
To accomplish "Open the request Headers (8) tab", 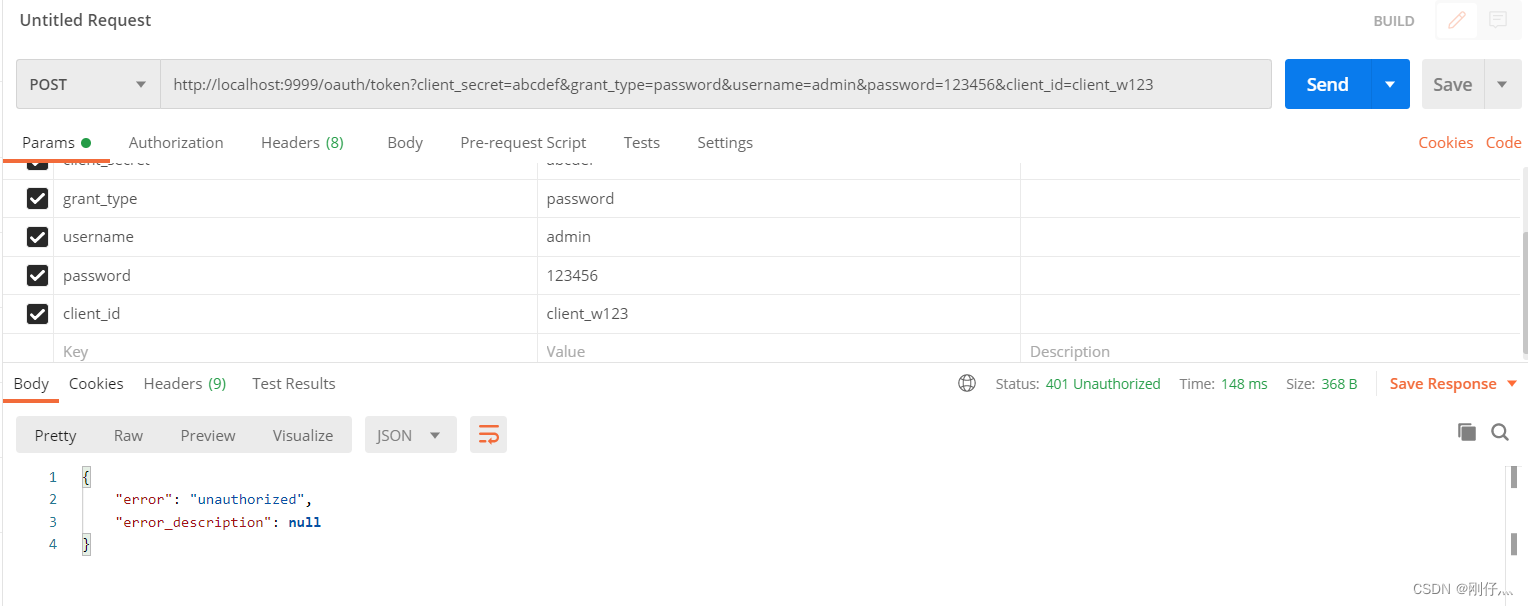I will [x=302, y=142].
